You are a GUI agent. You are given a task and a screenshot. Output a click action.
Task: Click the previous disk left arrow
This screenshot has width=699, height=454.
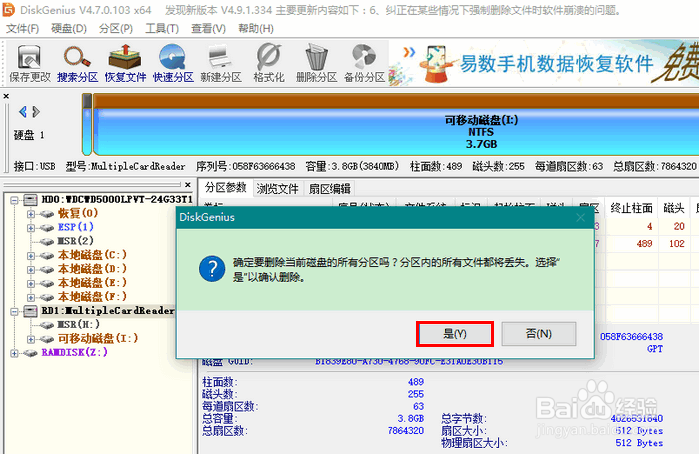pyautogui.click(x=23, y=111)
